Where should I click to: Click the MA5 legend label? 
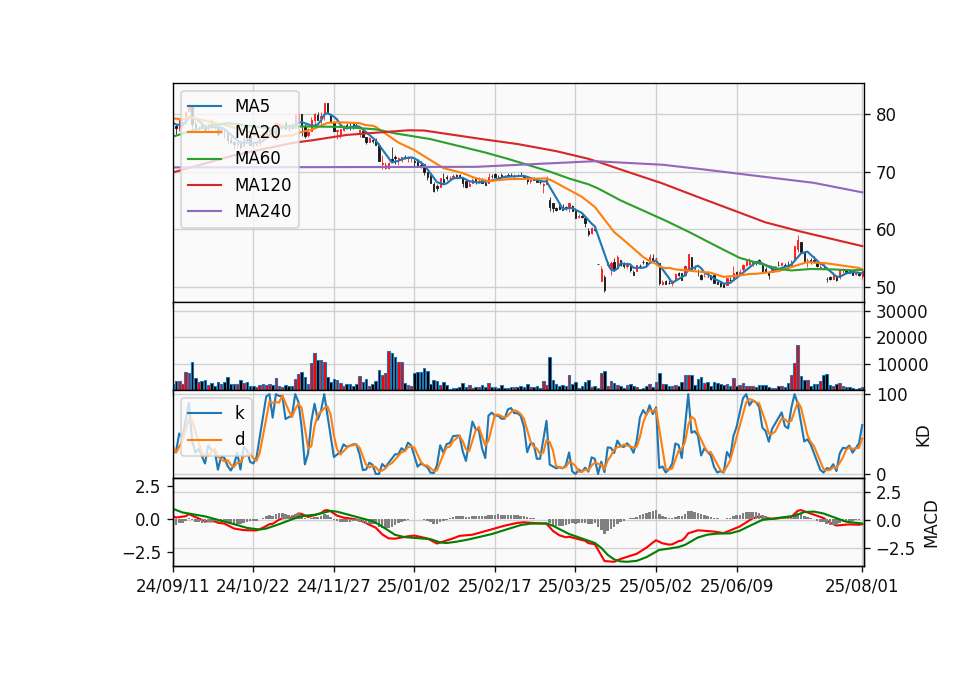(252, 106)
